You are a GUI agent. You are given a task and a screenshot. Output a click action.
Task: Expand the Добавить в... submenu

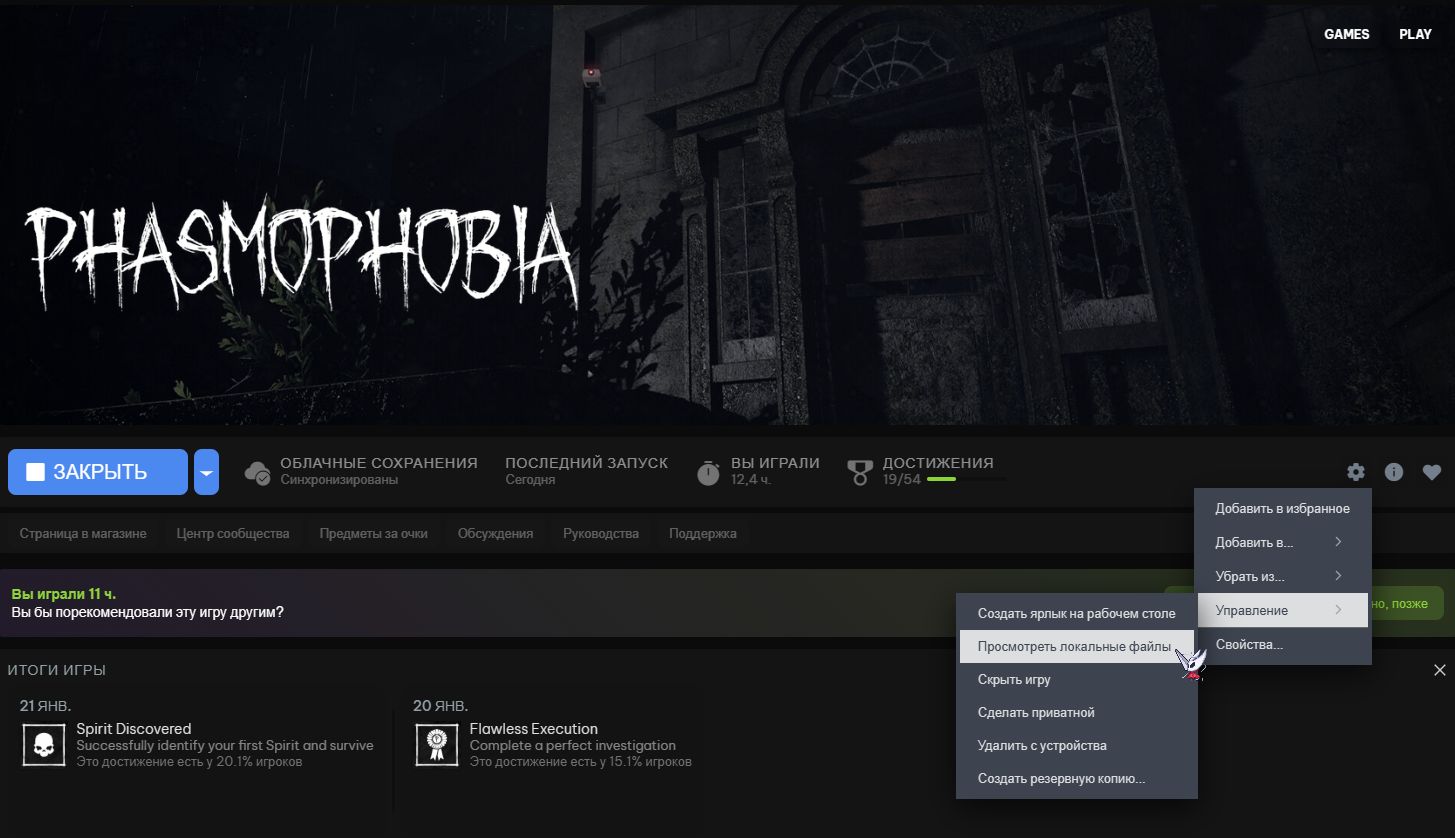coord(1282,542)
